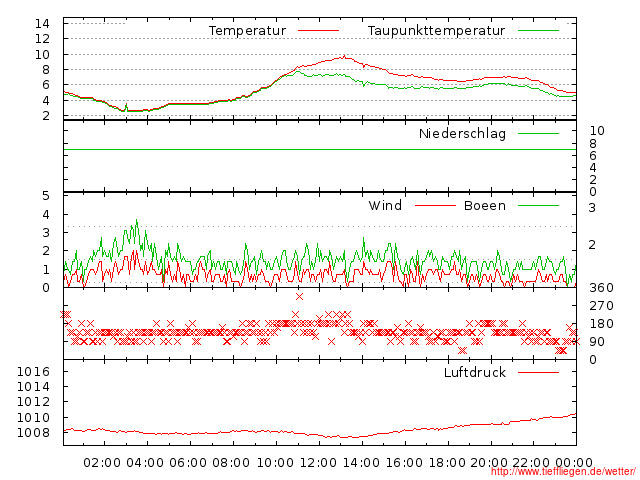Click the 14 temperature axis value

[42, 23]
